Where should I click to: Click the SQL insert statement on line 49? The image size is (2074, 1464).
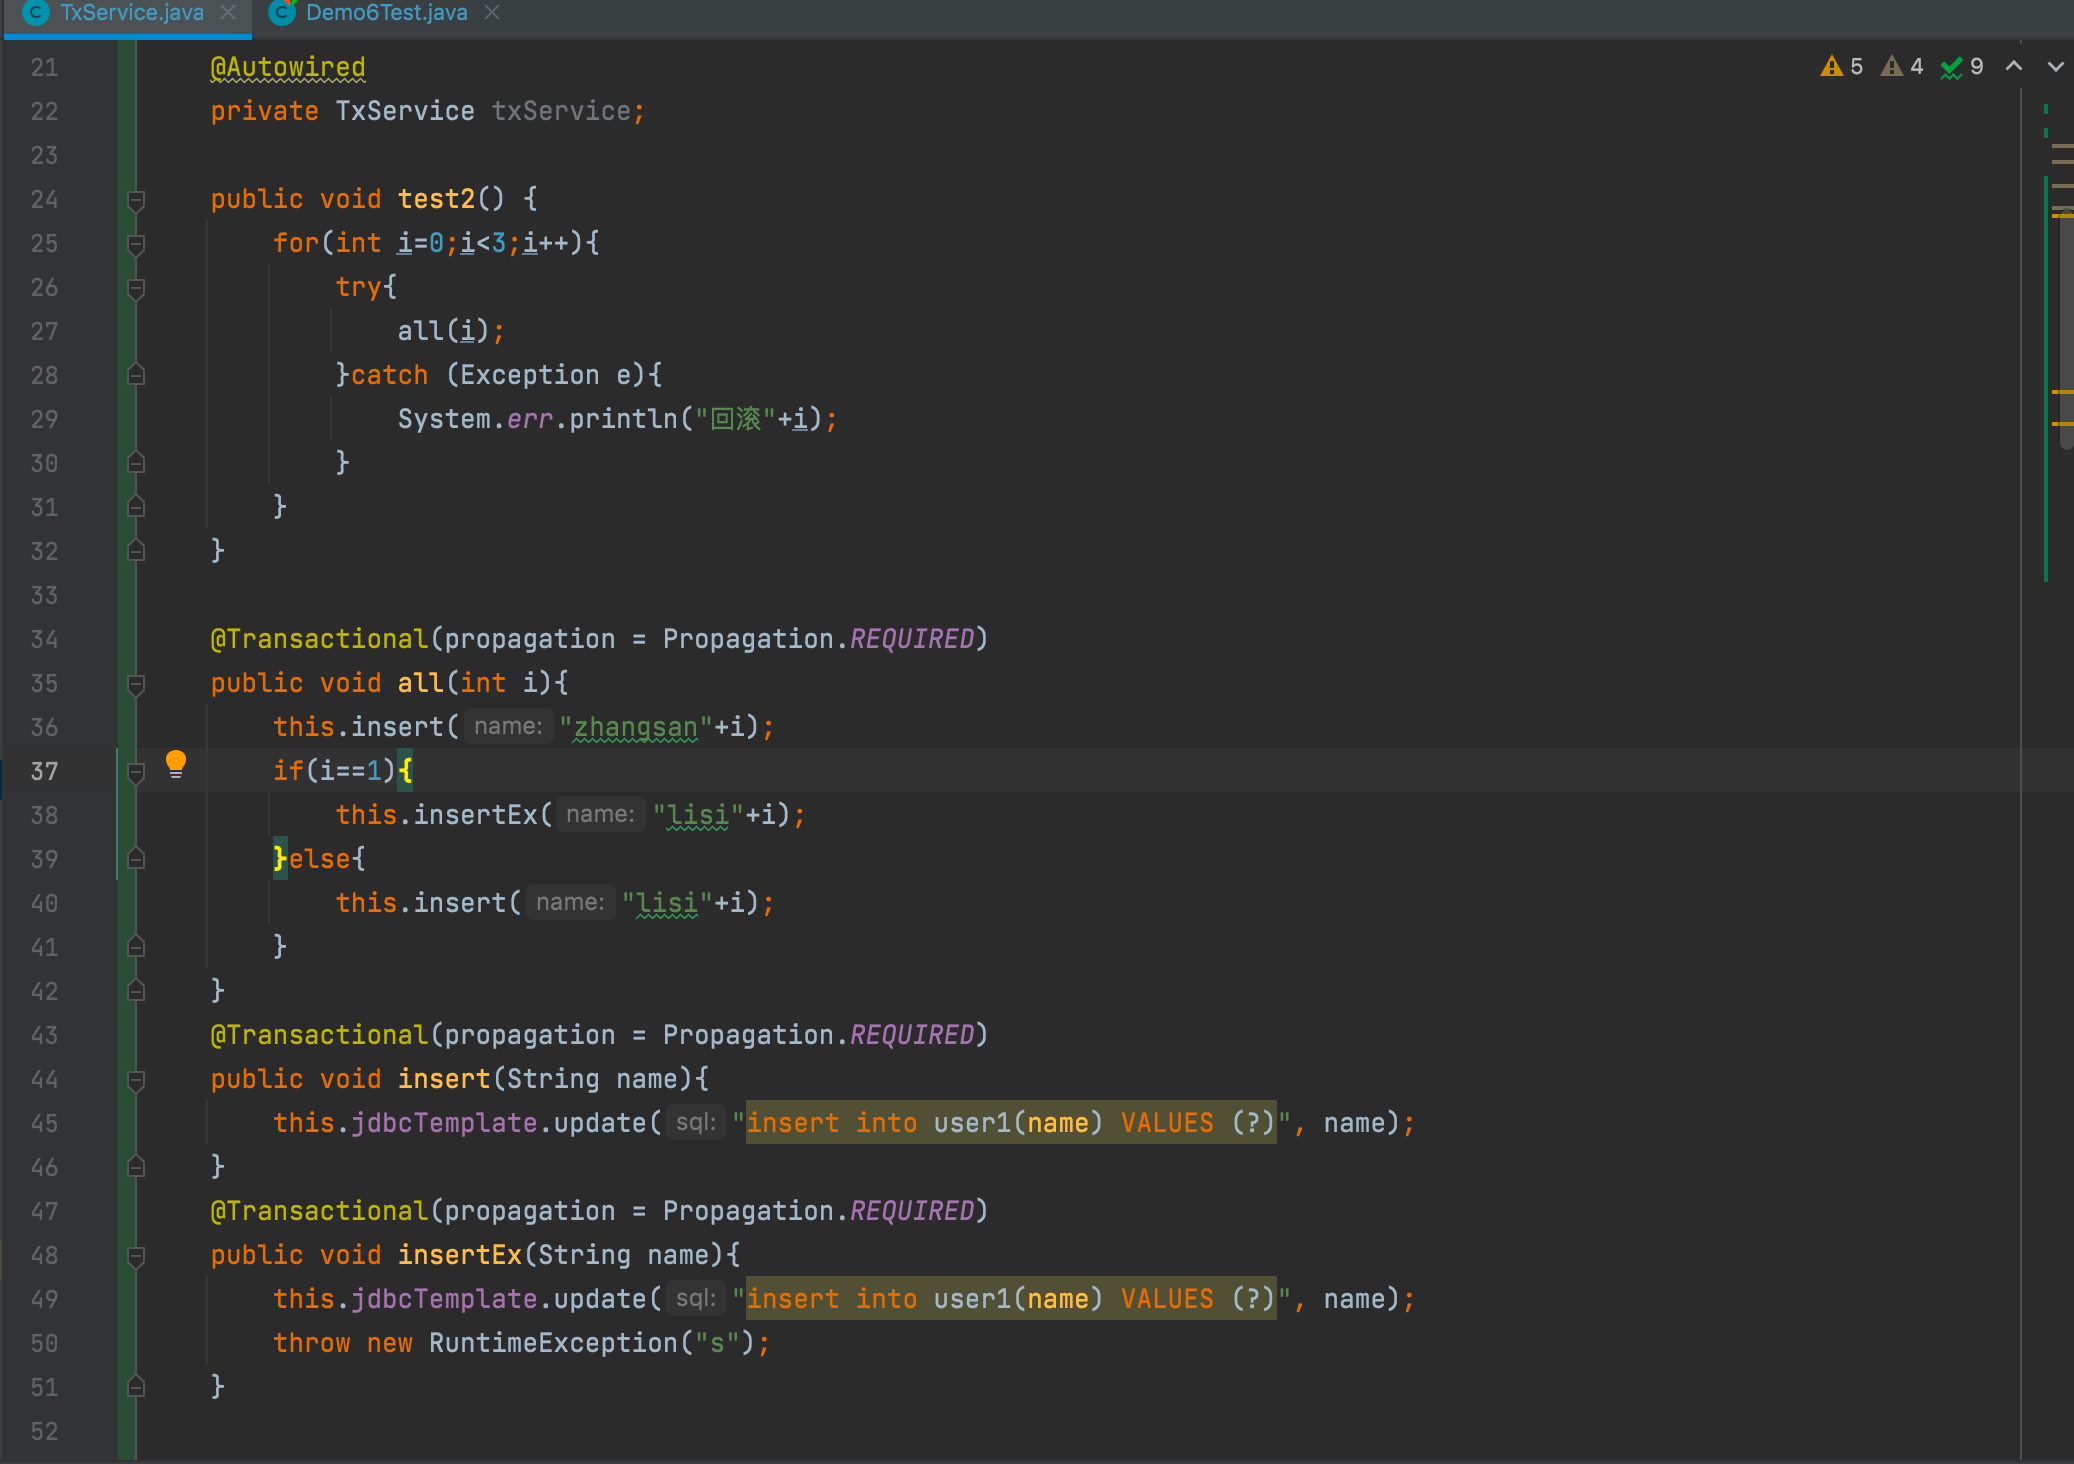coord(1011,1299)
